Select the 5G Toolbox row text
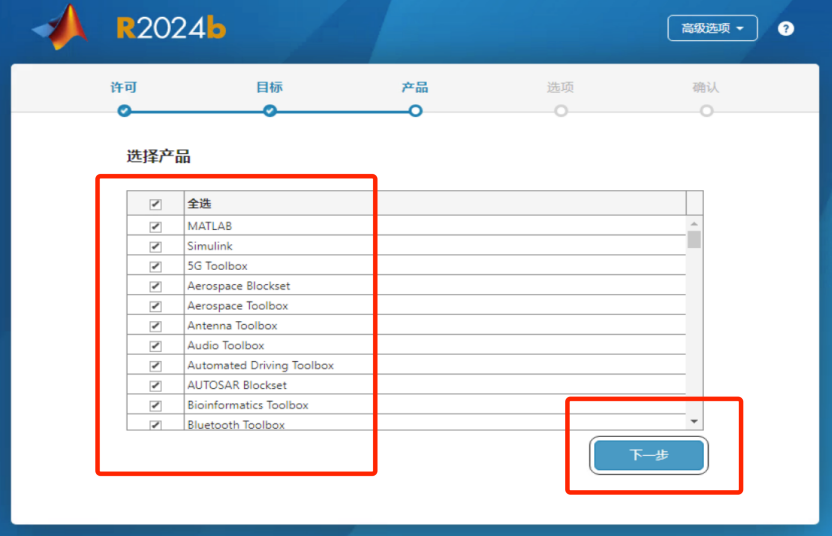This screenshot has height=536, width=832. 218,266
